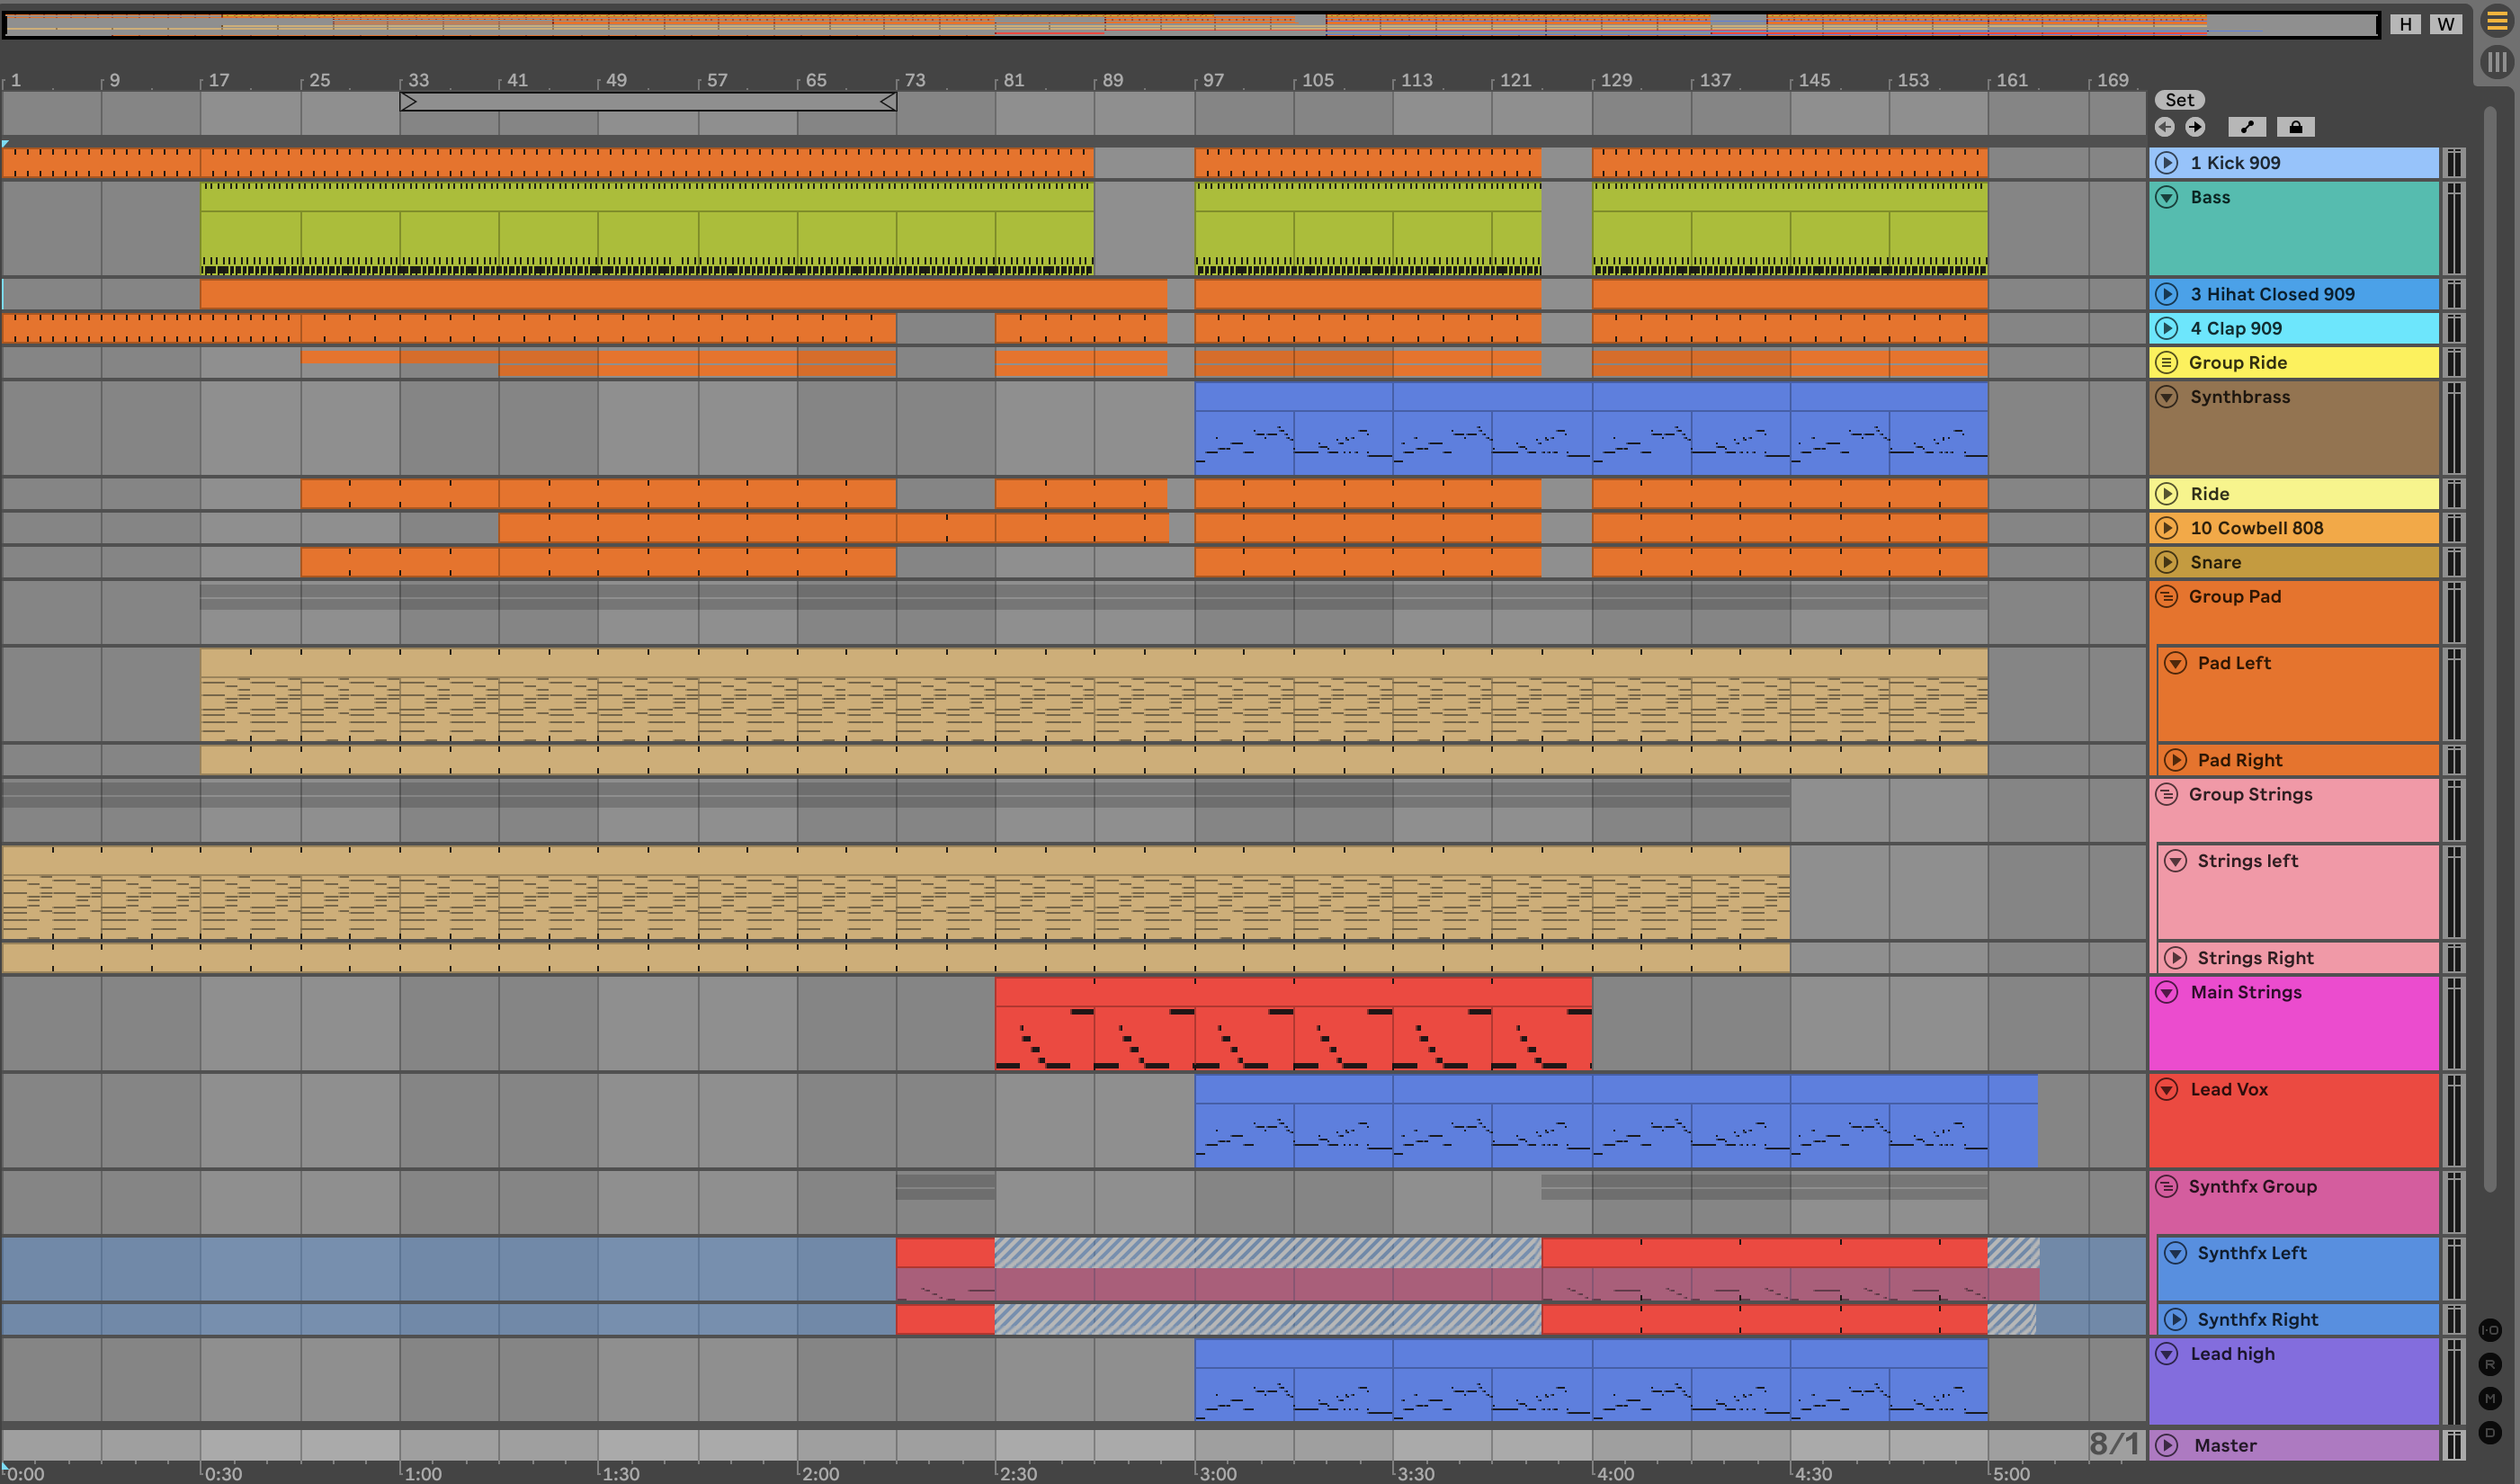The width and height of the screenshot is (2520, 1484).
Task: Click the W optimize width button
Action: coord(2445,24)
